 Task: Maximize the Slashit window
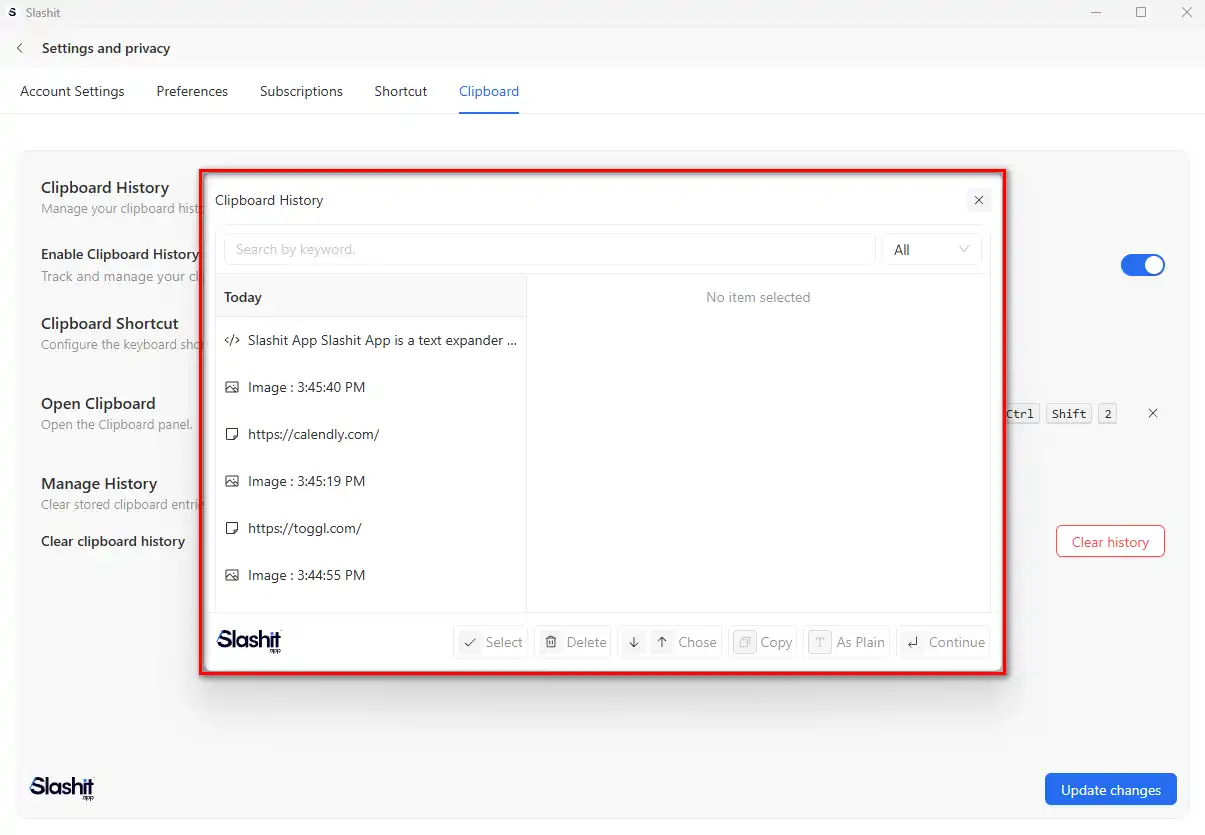pyautogui.click(x=1141, y=13)
